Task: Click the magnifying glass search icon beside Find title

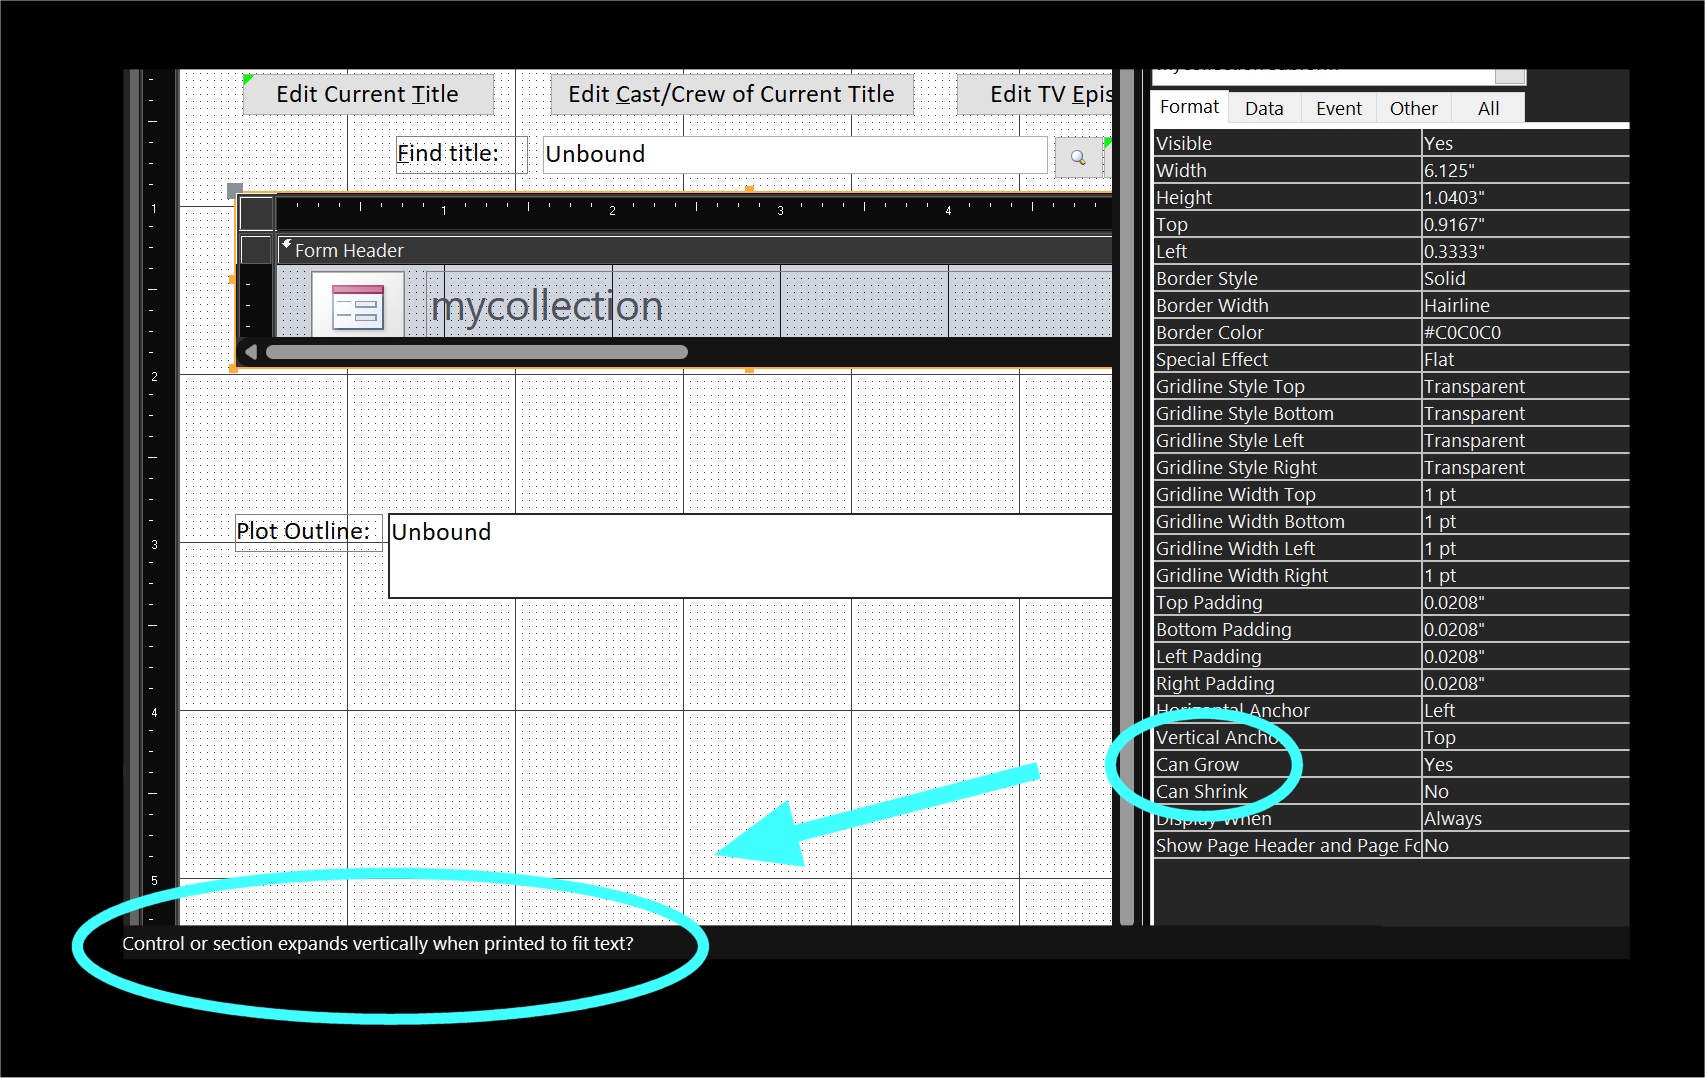Action: [1078, 156]
